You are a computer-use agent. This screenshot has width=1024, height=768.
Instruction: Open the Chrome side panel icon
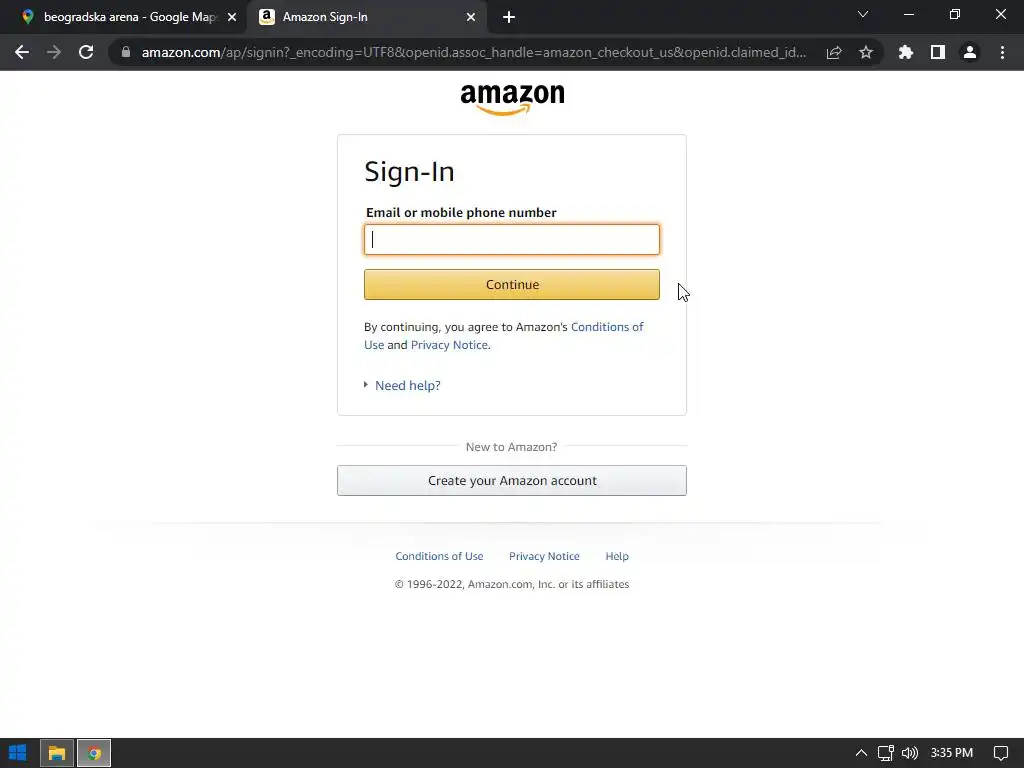tap(938, 52)
